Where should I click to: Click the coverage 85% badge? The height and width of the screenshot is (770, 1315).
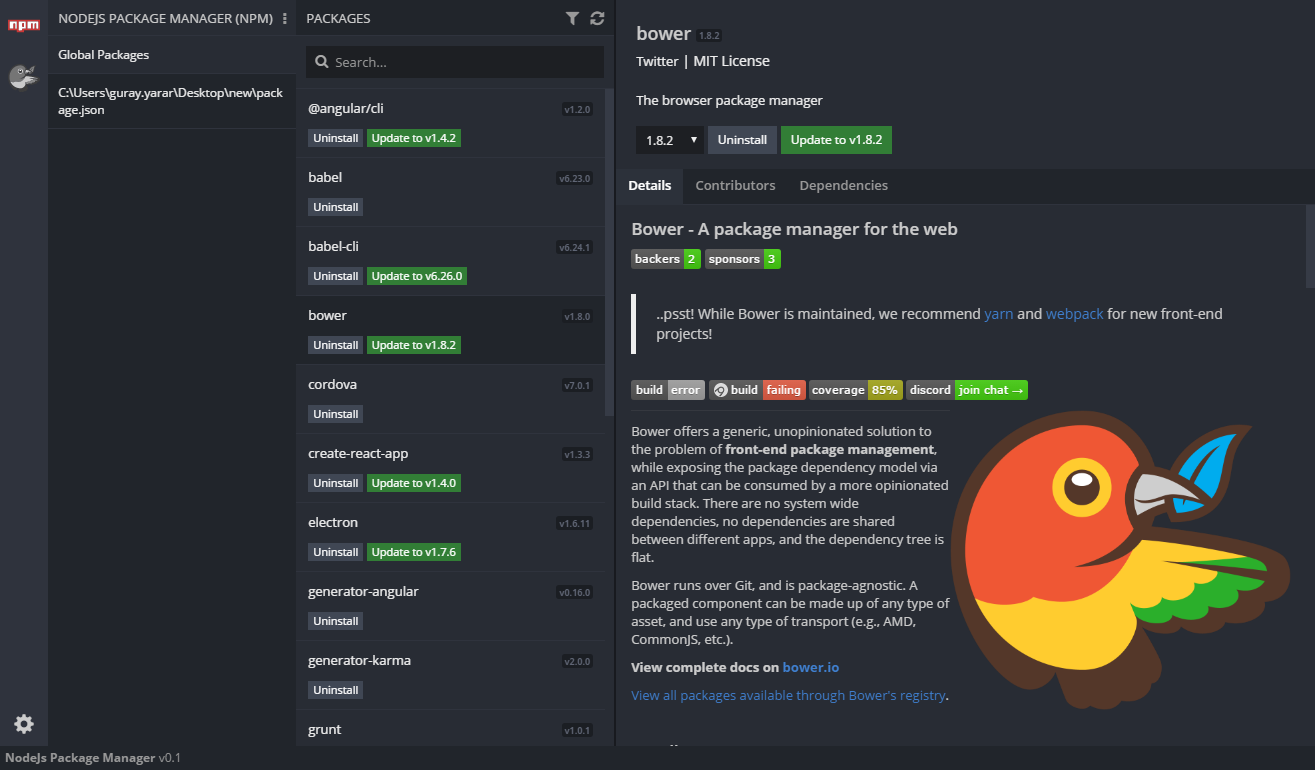[856, 390]
